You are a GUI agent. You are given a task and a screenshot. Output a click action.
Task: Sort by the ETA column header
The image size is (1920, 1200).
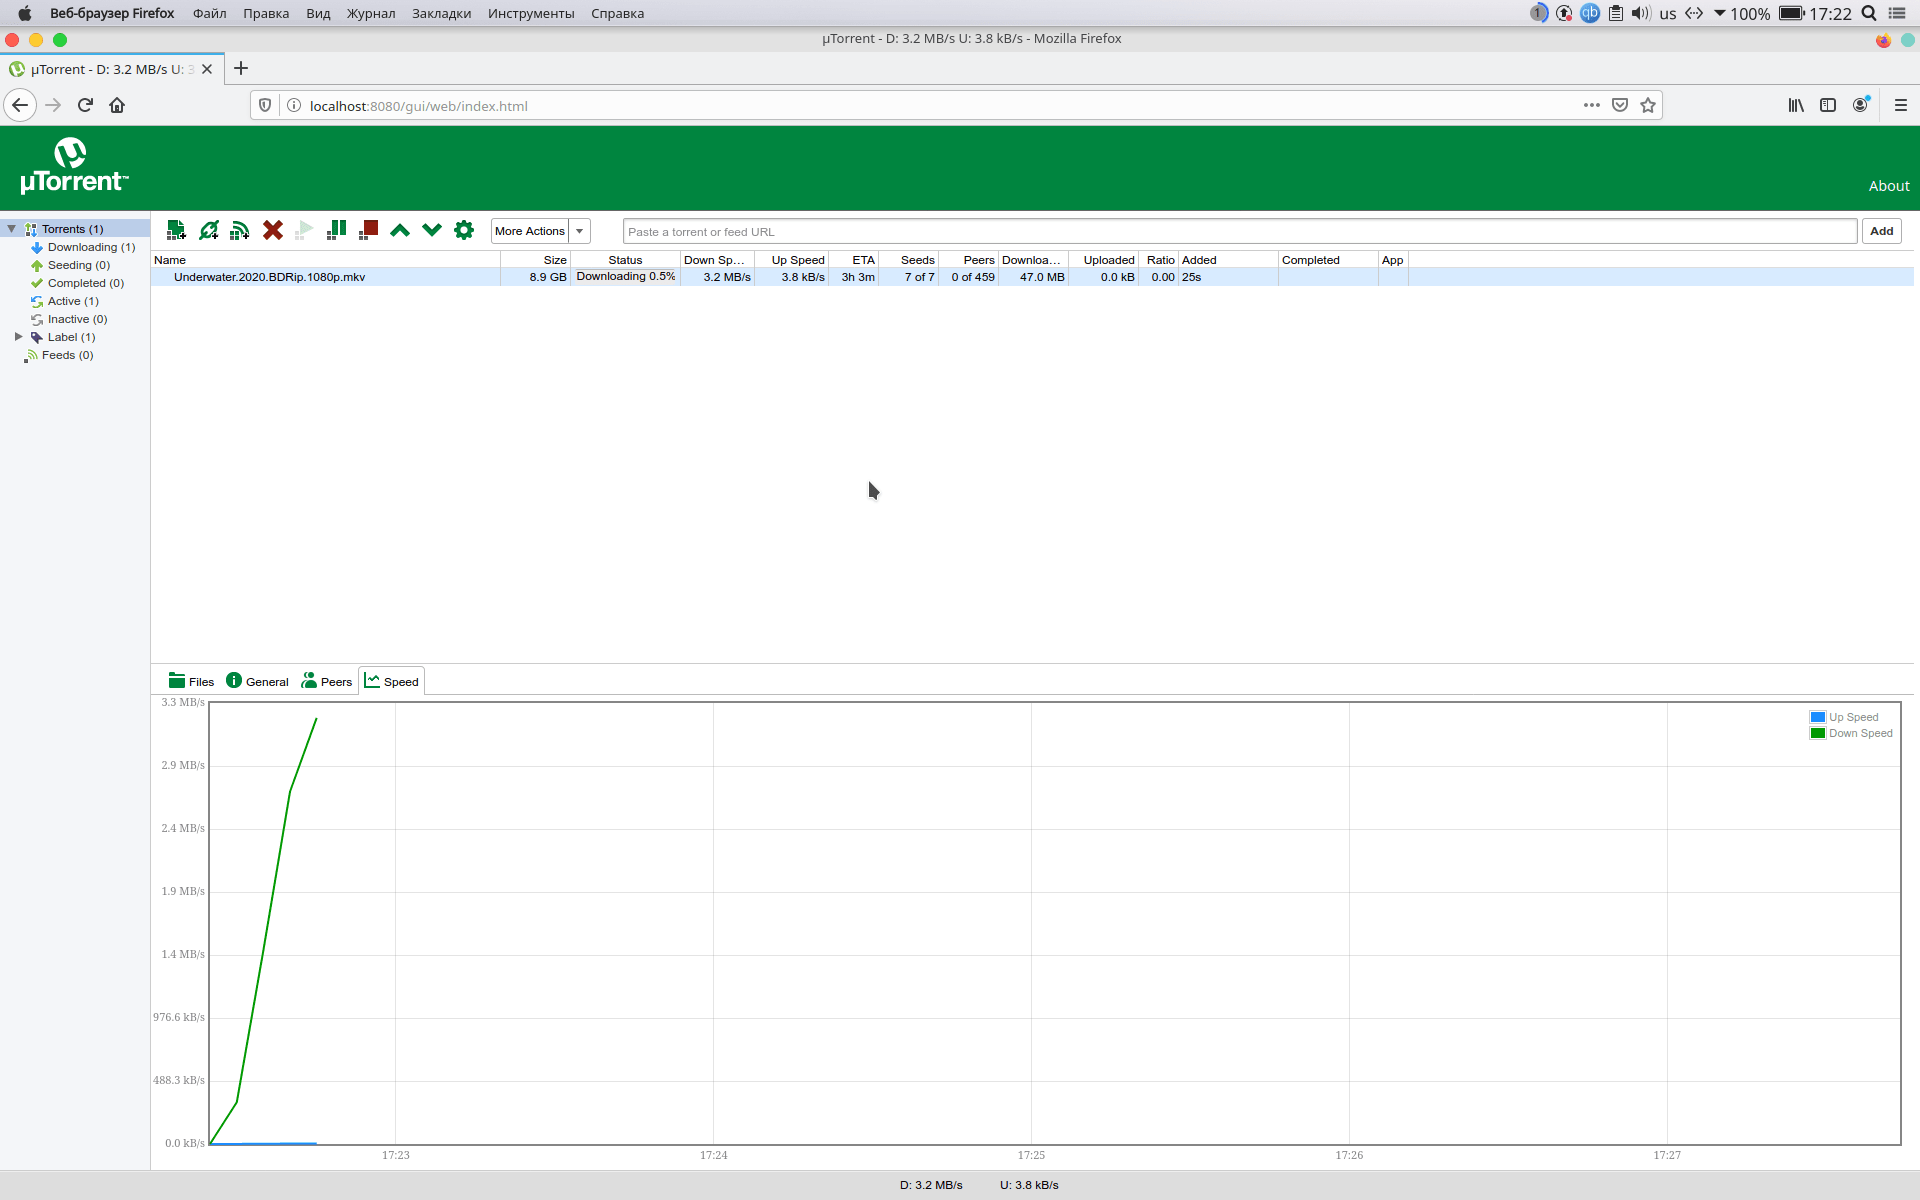tap(853, 260)
